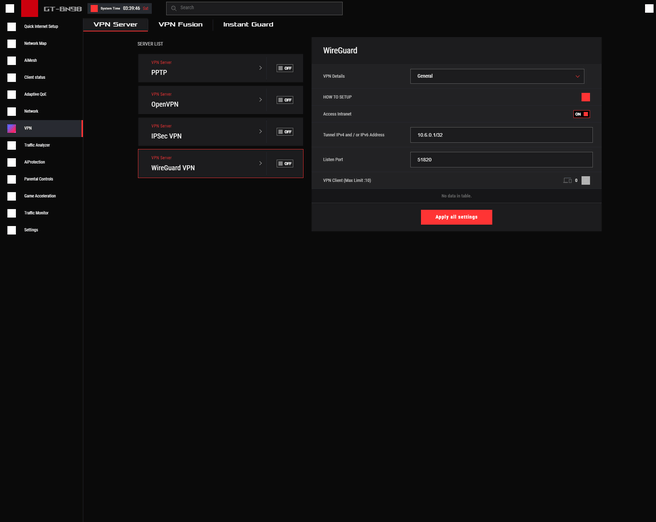Expand IPSec VPN using its chevron arrow
The image size is (656, 522).
click(260, 131)
